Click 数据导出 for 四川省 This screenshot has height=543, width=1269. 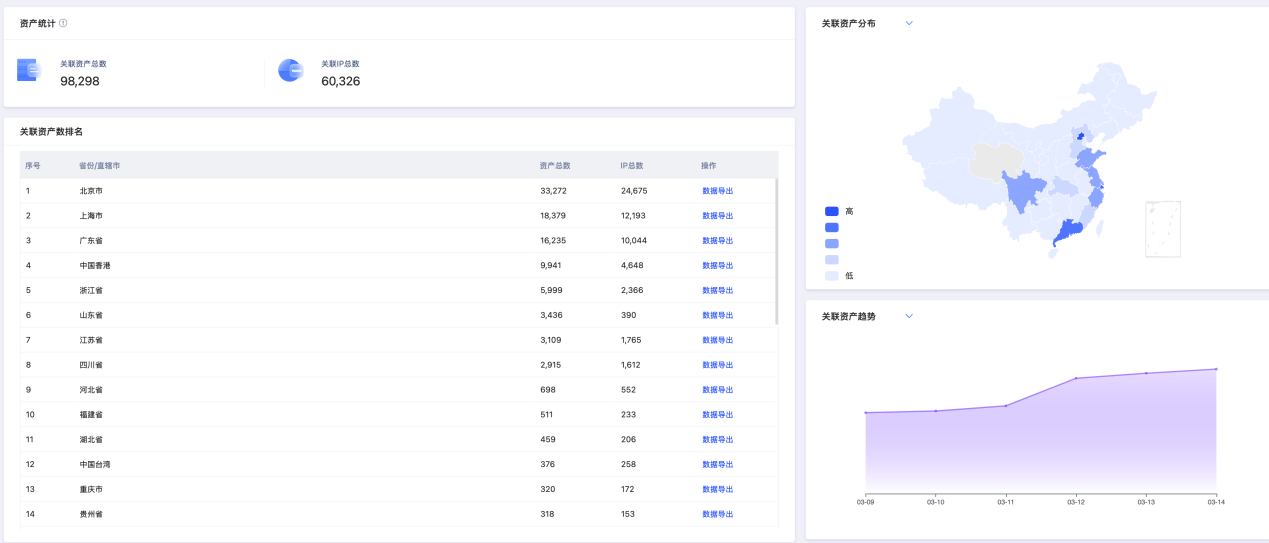pyautogui.click(x=717, y=365)
